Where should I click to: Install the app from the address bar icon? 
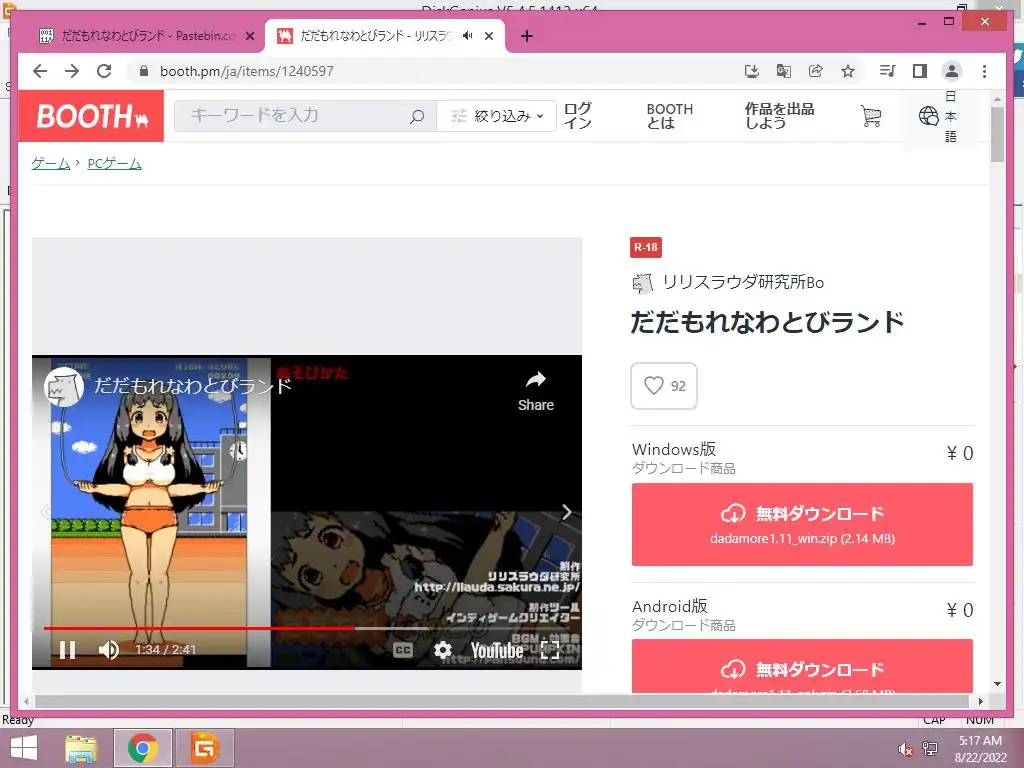[752, 71]
